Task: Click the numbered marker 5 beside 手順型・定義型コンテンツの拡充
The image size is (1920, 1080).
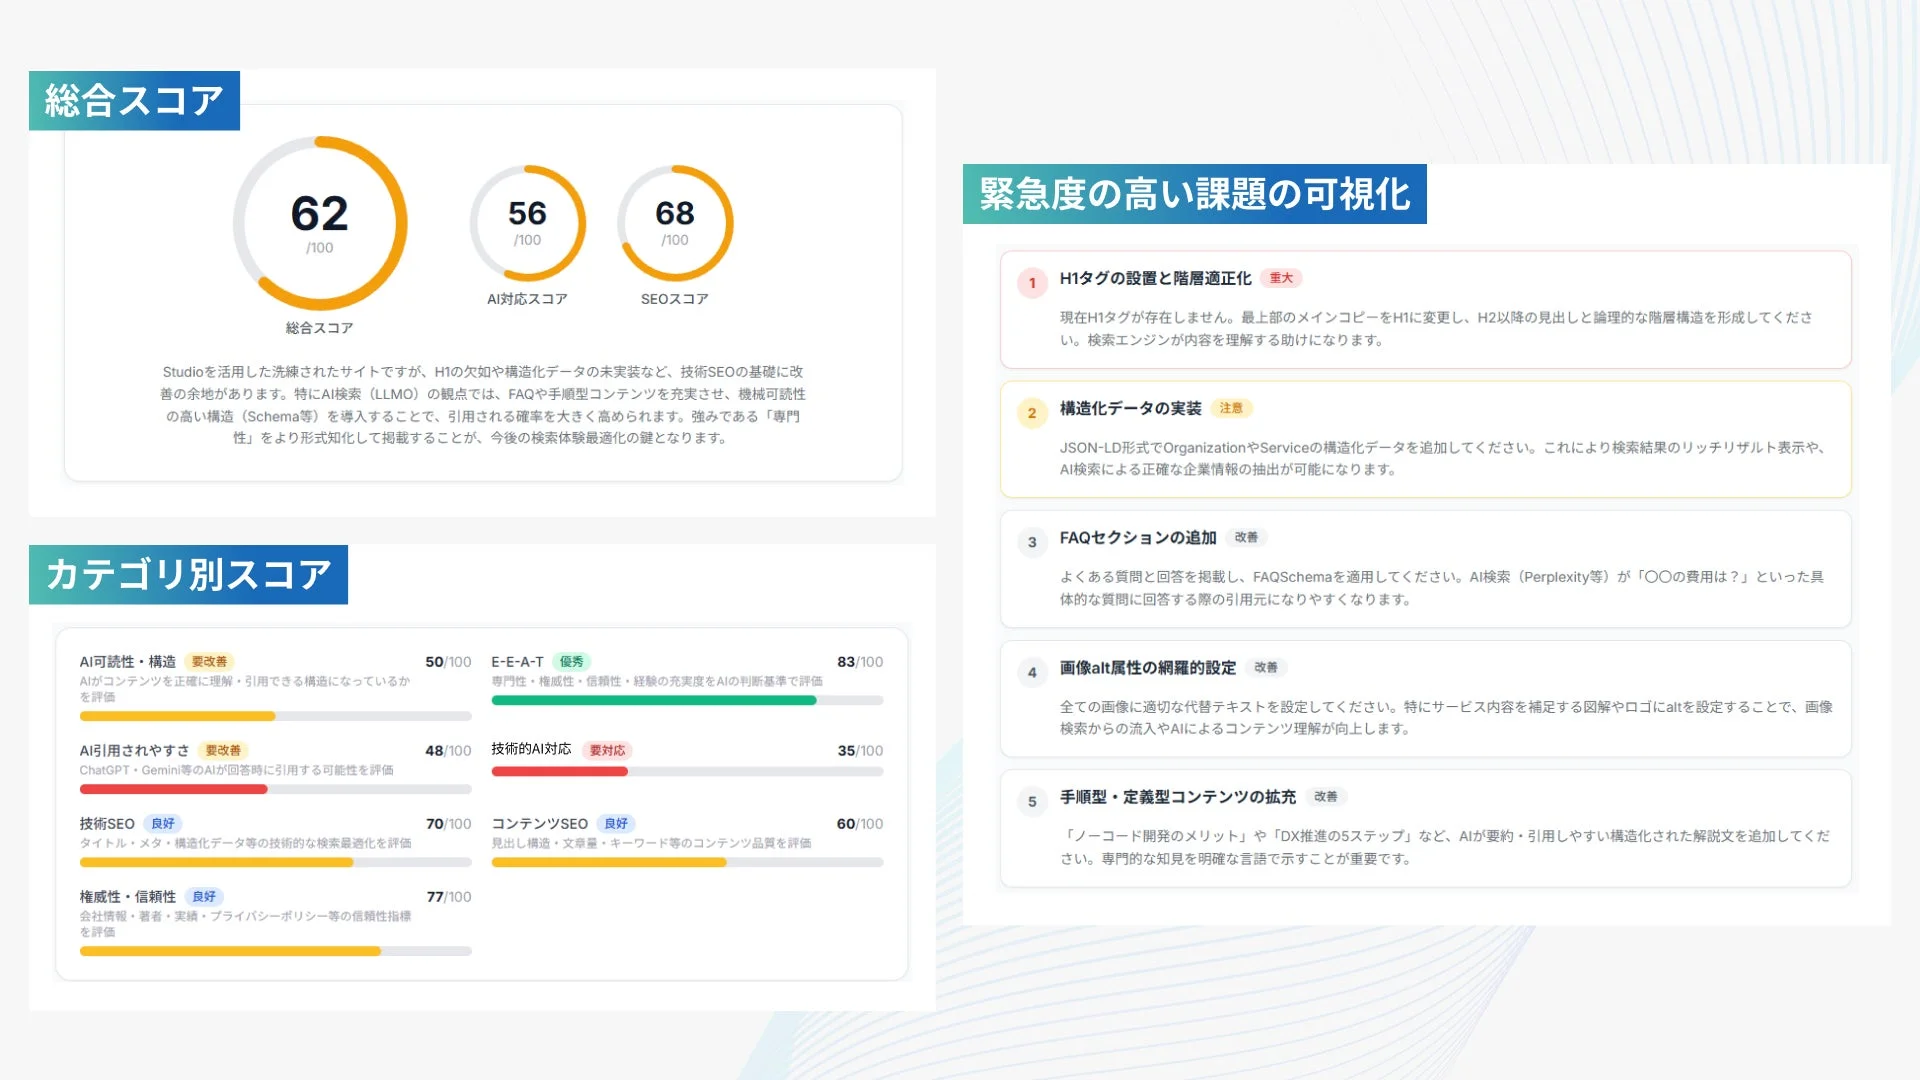Action: [1031, 800]
